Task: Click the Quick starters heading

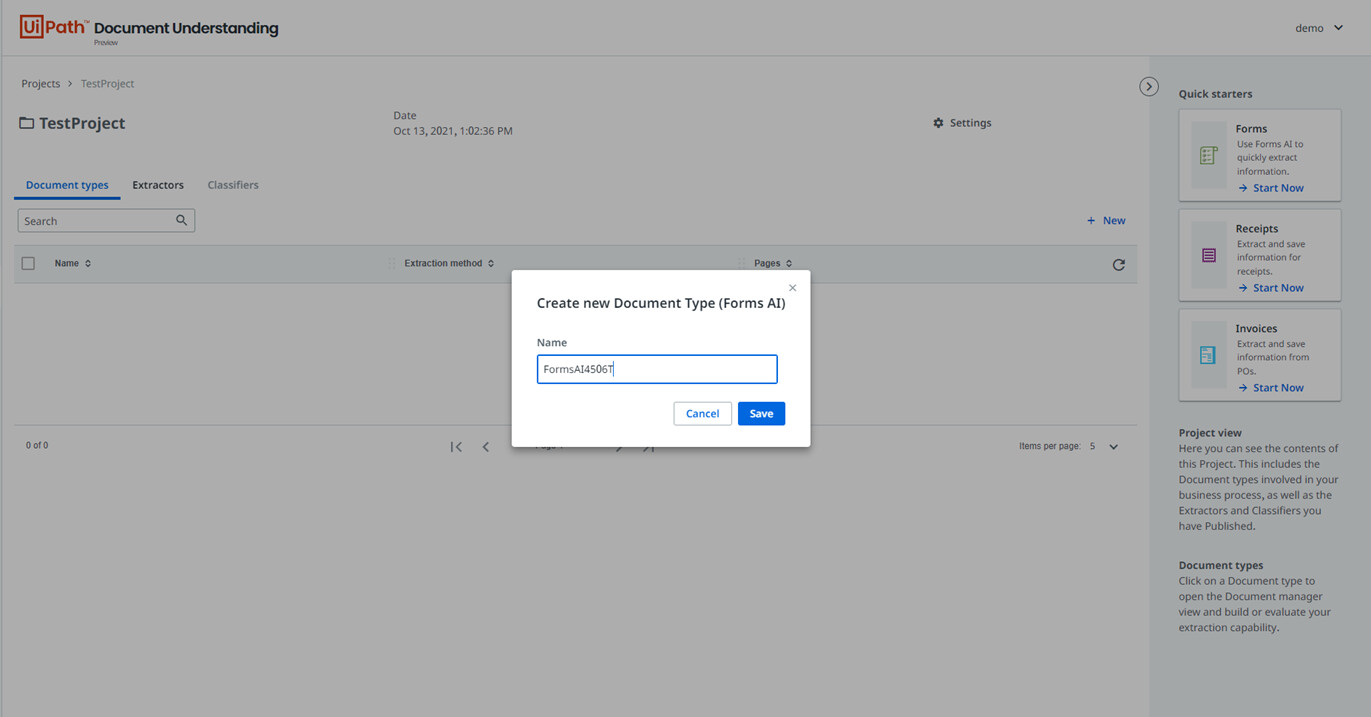Action: [x=1215, y=94]
